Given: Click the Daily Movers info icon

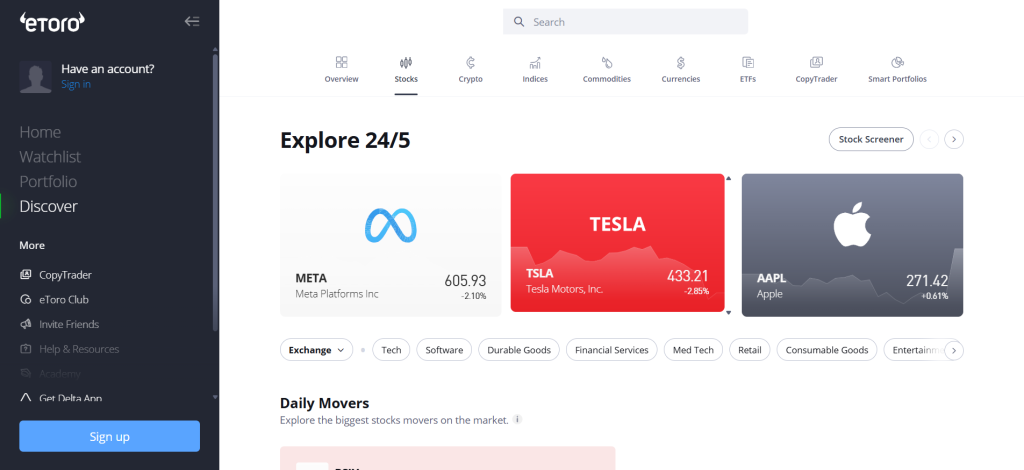Looking at the screenshot, I should click(517, 419).
